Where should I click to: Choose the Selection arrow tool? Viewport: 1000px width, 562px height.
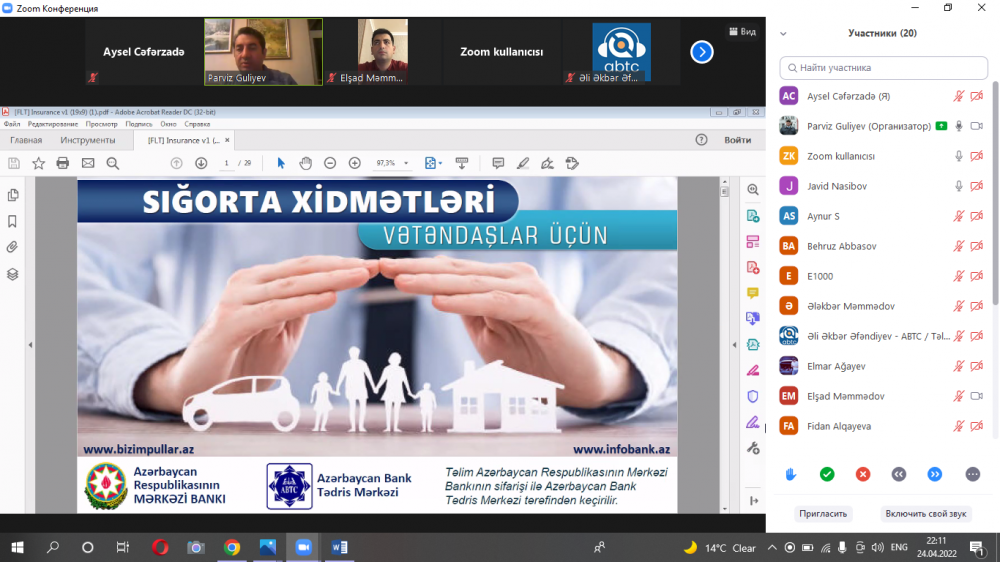(x=281, y=163)
